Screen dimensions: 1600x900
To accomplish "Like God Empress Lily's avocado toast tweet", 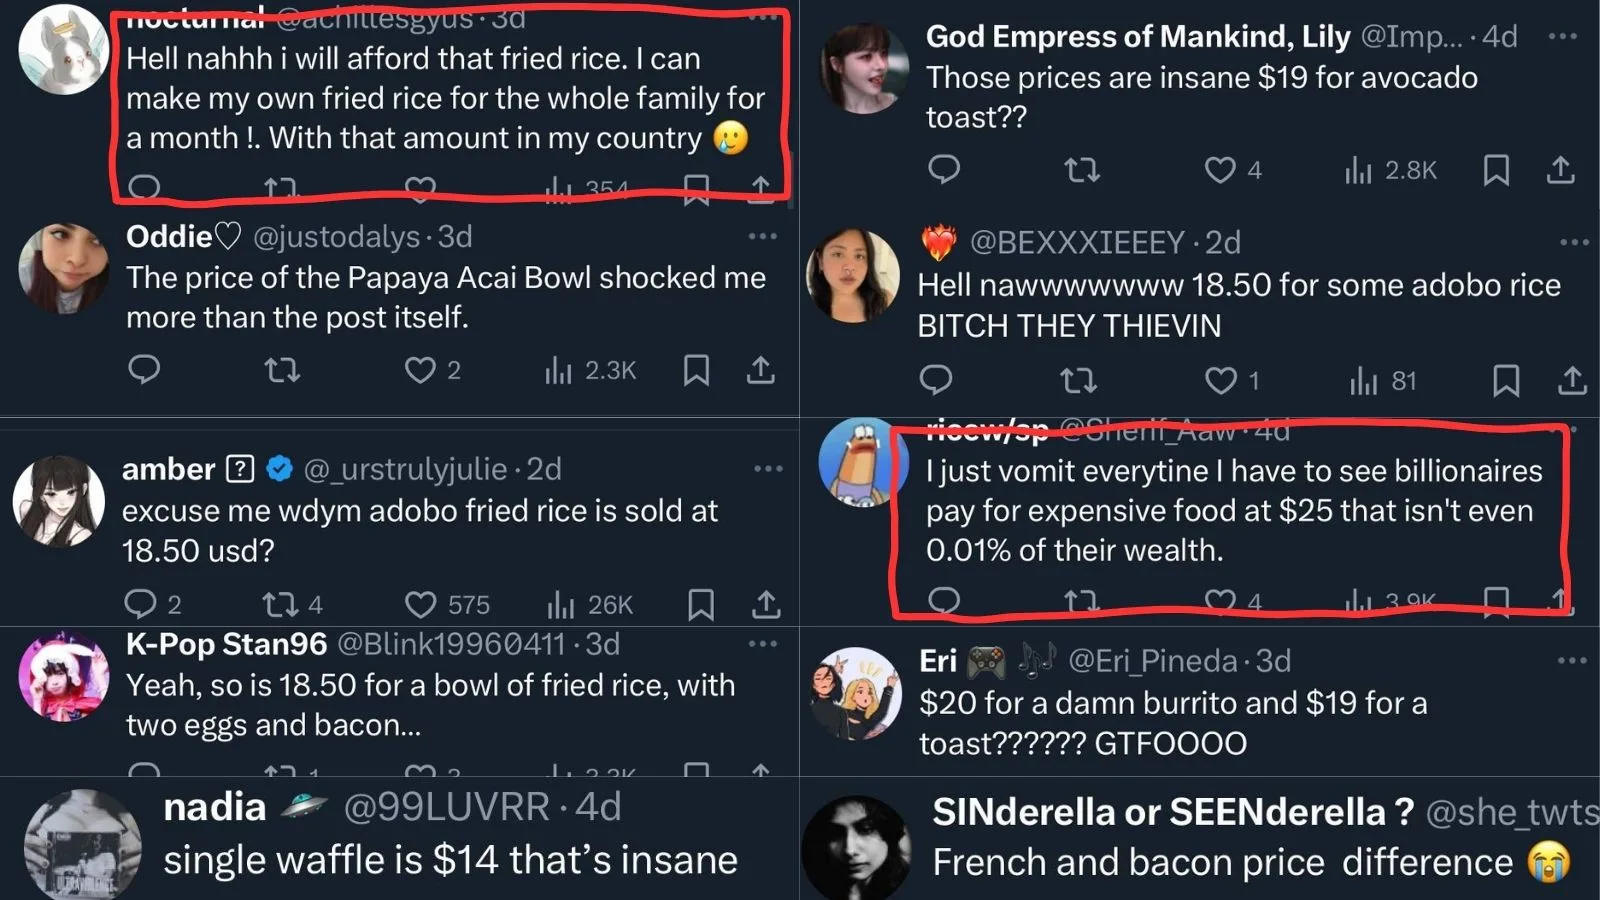I will [1219, 170].
